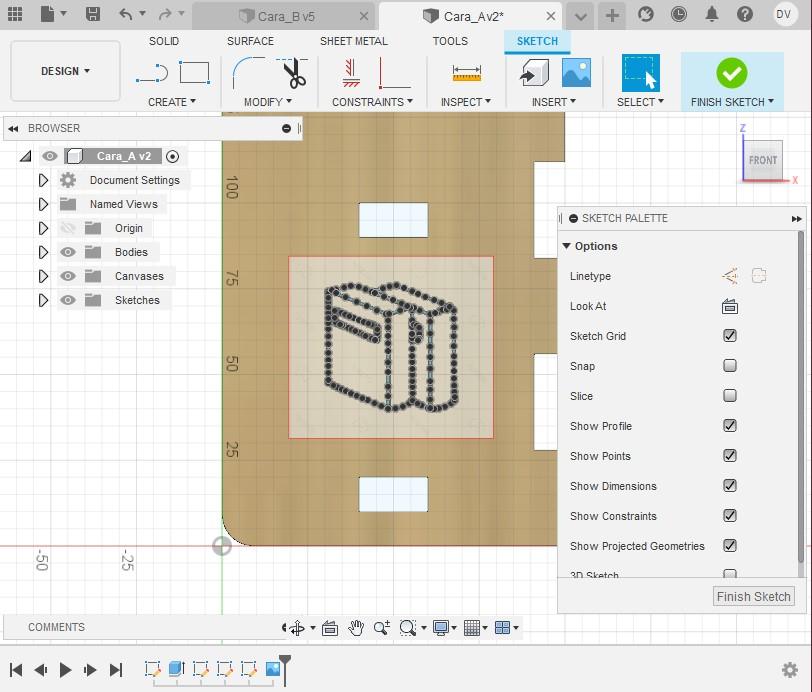This screenshot has width=812, height=692.
Task: Open the Help question mark
Action: click(745, 15)
